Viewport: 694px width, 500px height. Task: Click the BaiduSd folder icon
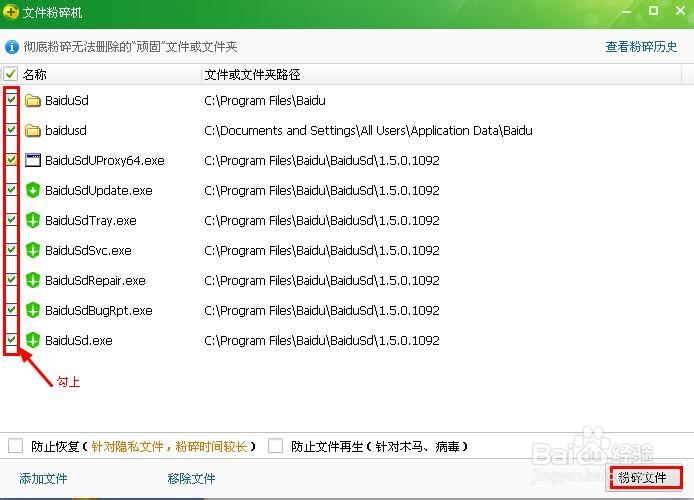click(33, 101)
